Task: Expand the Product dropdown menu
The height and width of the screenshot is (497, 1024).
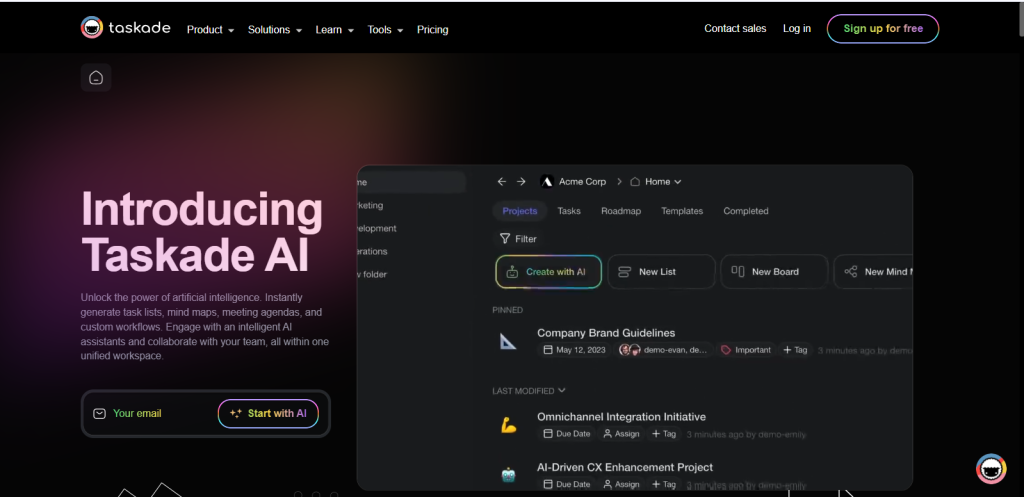Action: pos(210,29)
